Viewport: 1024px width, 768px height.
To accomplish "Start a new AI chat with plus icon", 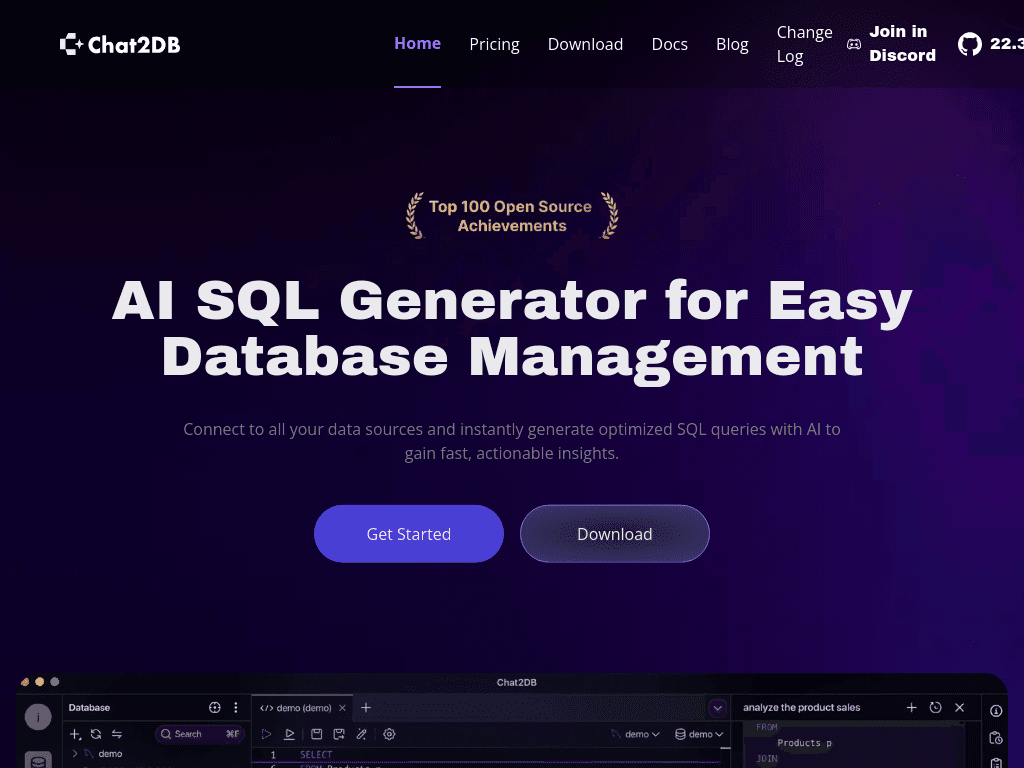I will (x=912, y=707).
